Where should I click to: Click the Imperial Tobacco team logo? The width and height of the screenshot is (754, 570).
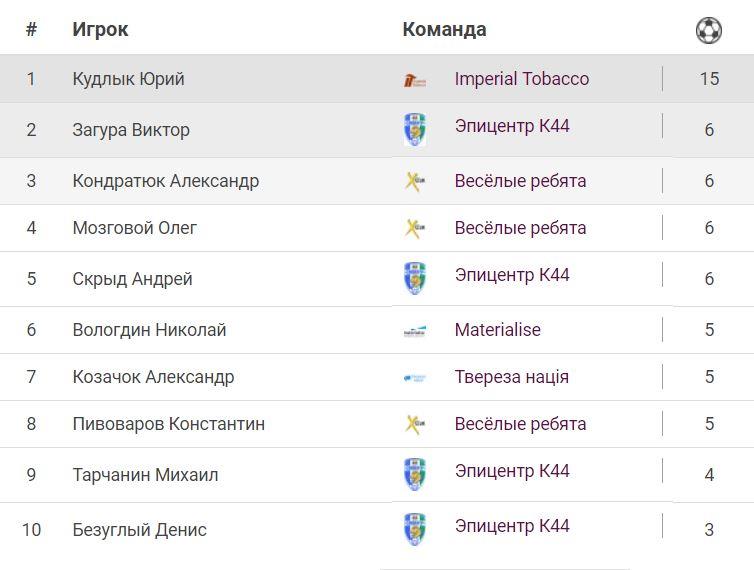[415, 80]
